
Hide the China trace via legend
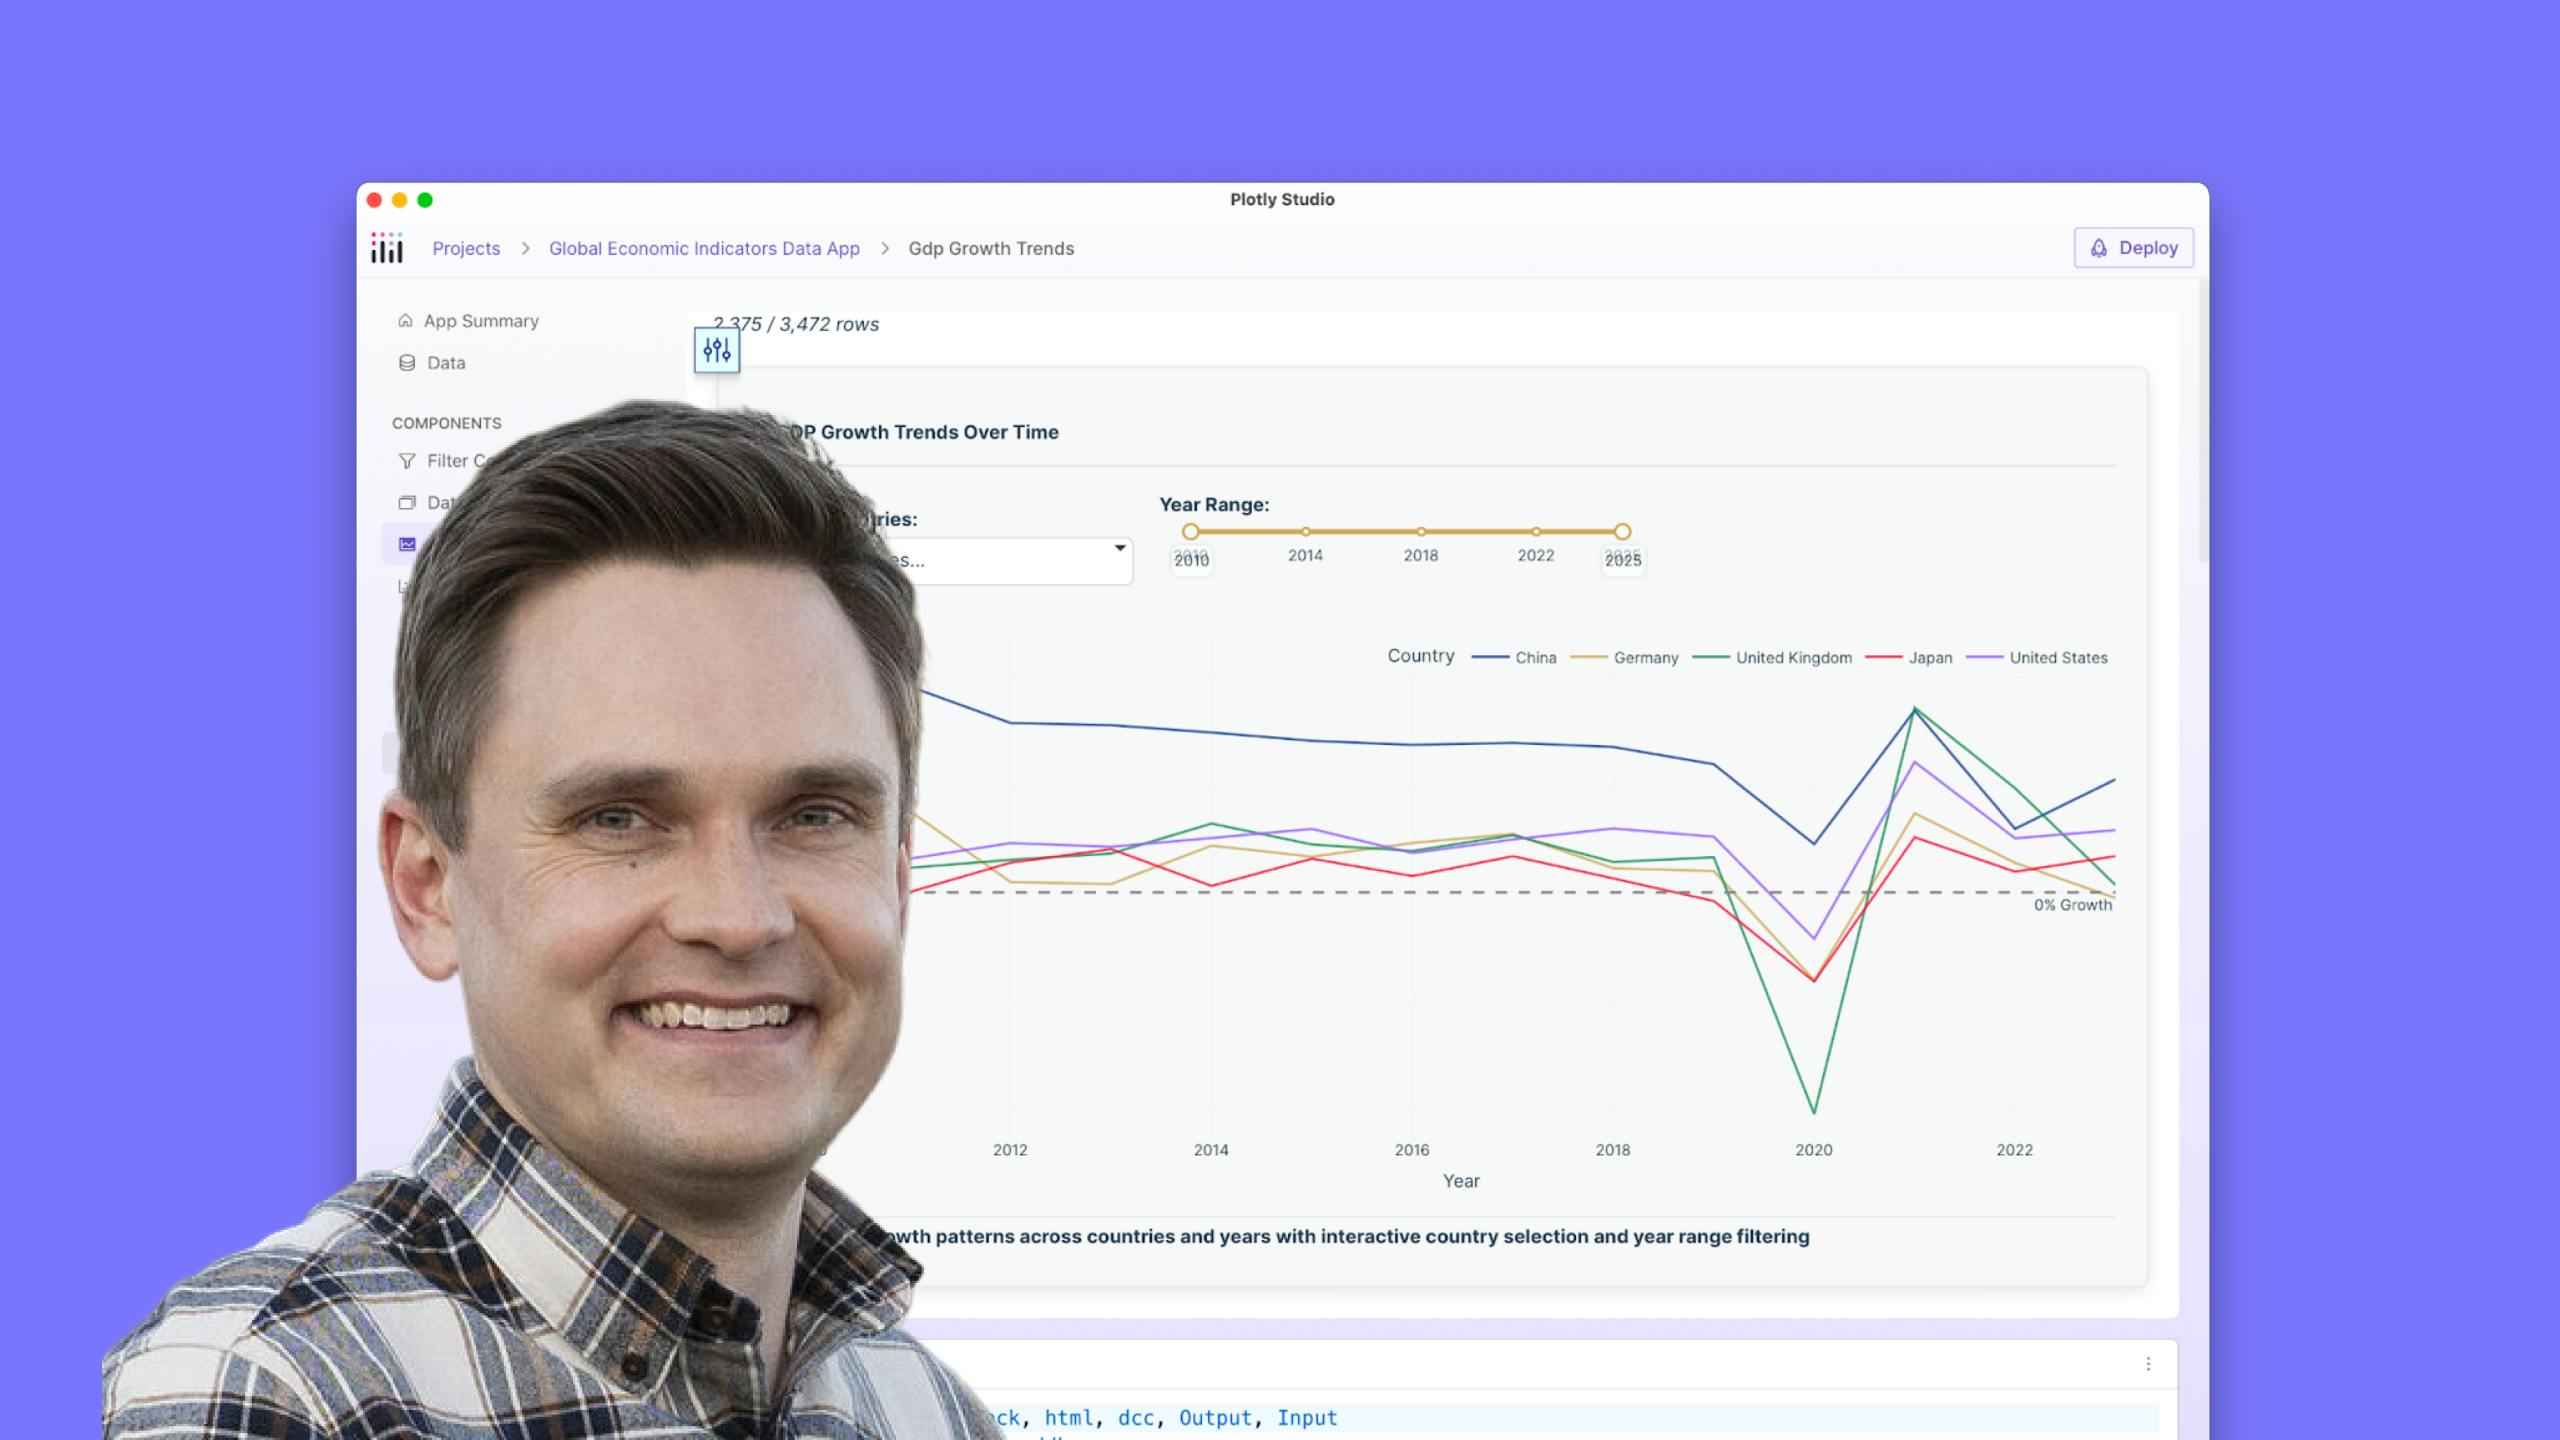1538,657
